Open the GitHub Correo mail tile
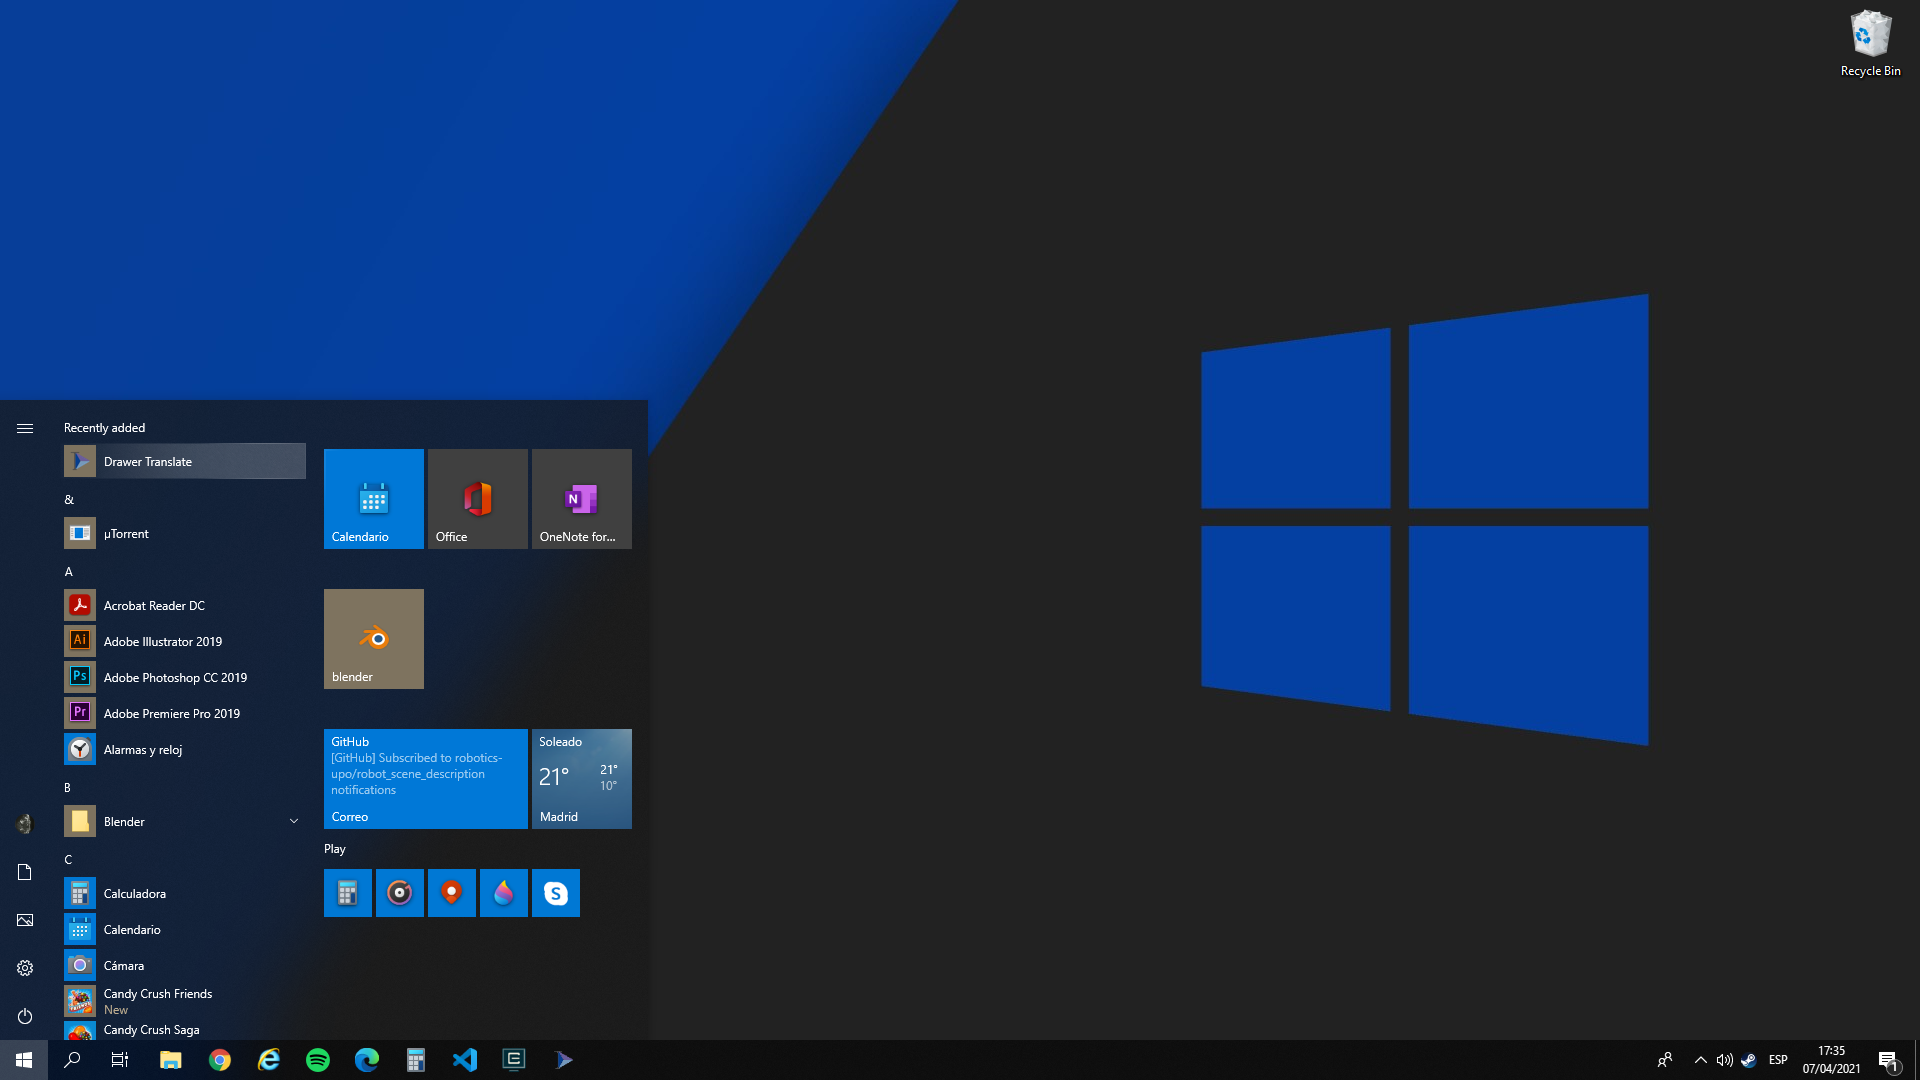 coord(426,779)
